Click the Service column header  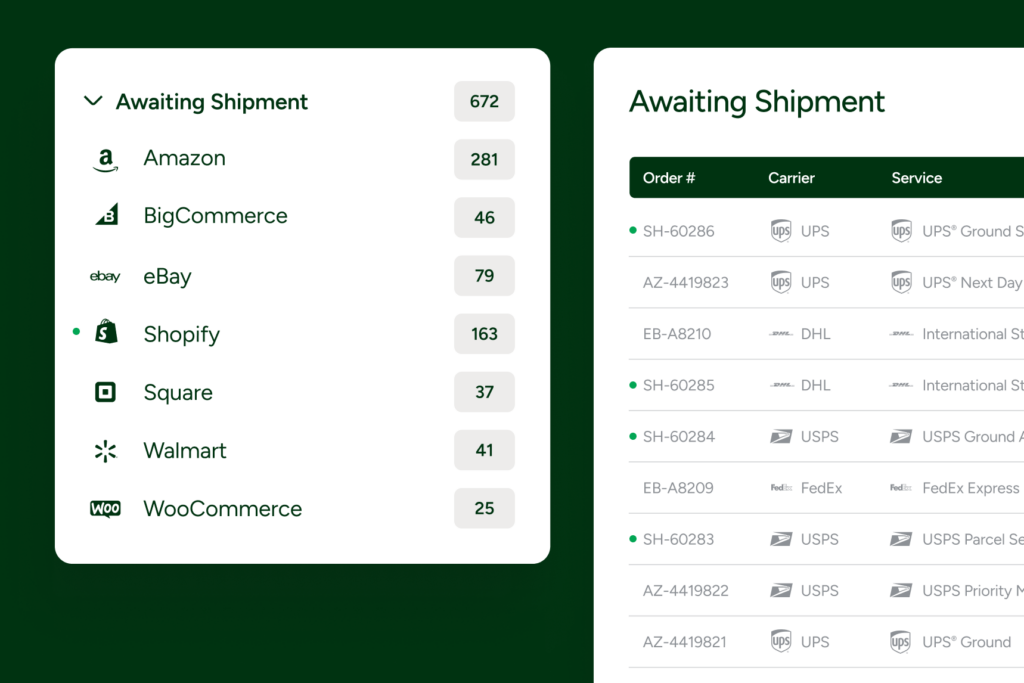coord(916,178)
